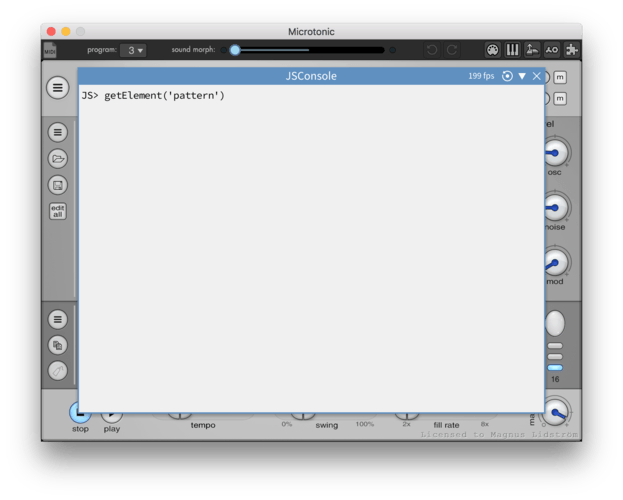Open the MIDI connector settings icon

click(x=492, y=50)
